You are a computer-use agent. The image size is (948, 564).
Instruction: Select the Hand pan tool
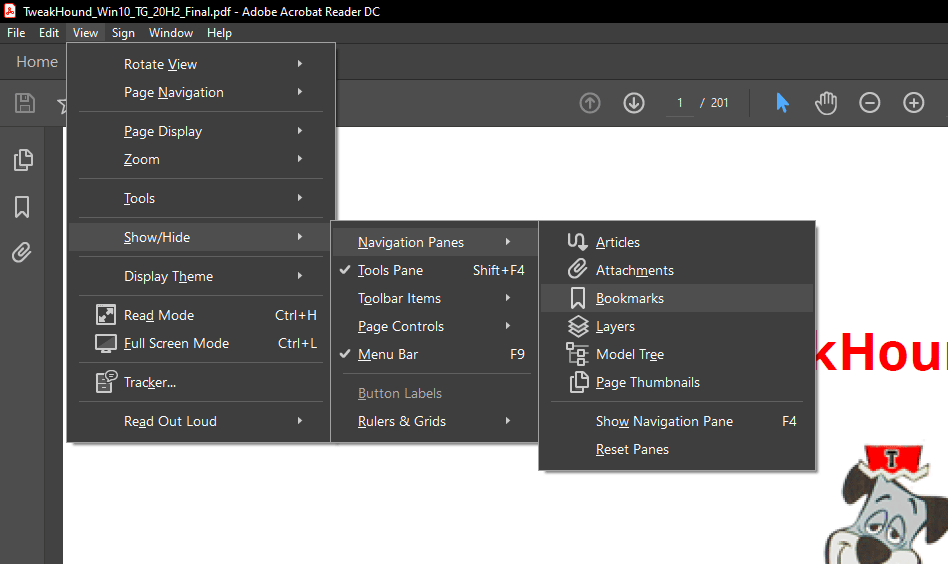[x=826, y=103]
